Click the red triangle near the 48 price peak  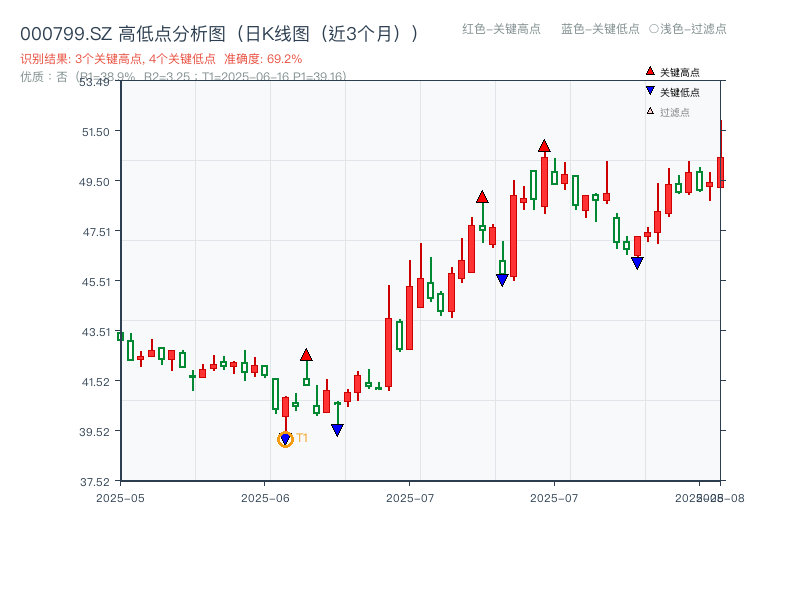coord(481,198)
